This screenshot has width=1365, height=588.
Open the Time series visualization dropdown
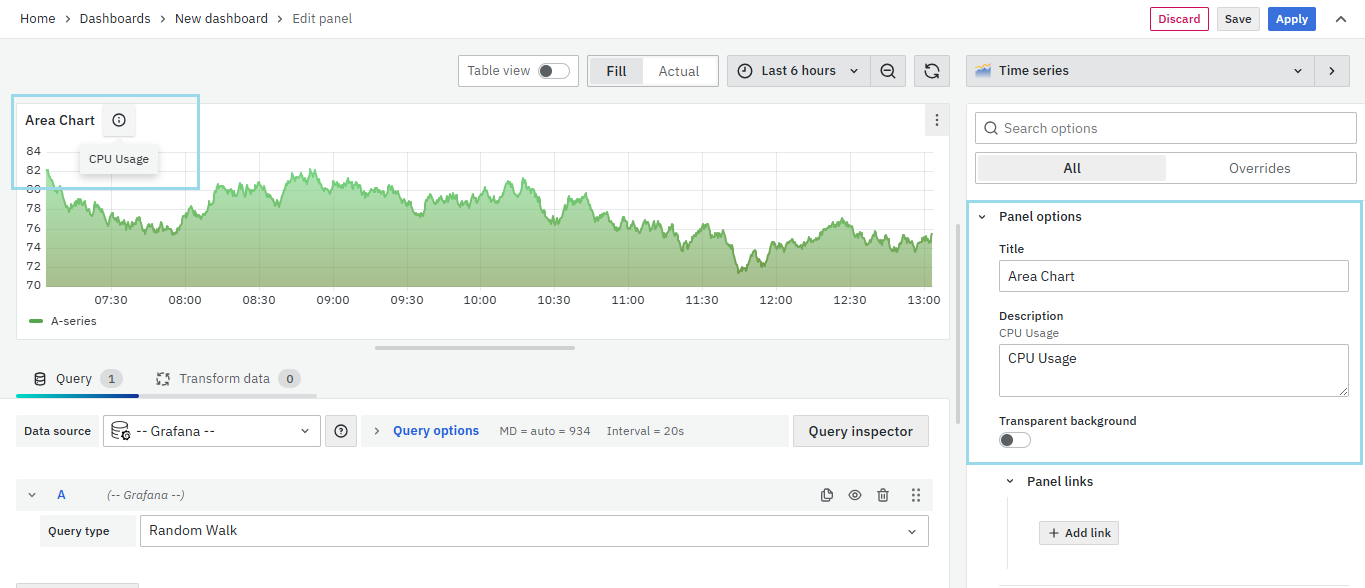1140,71
